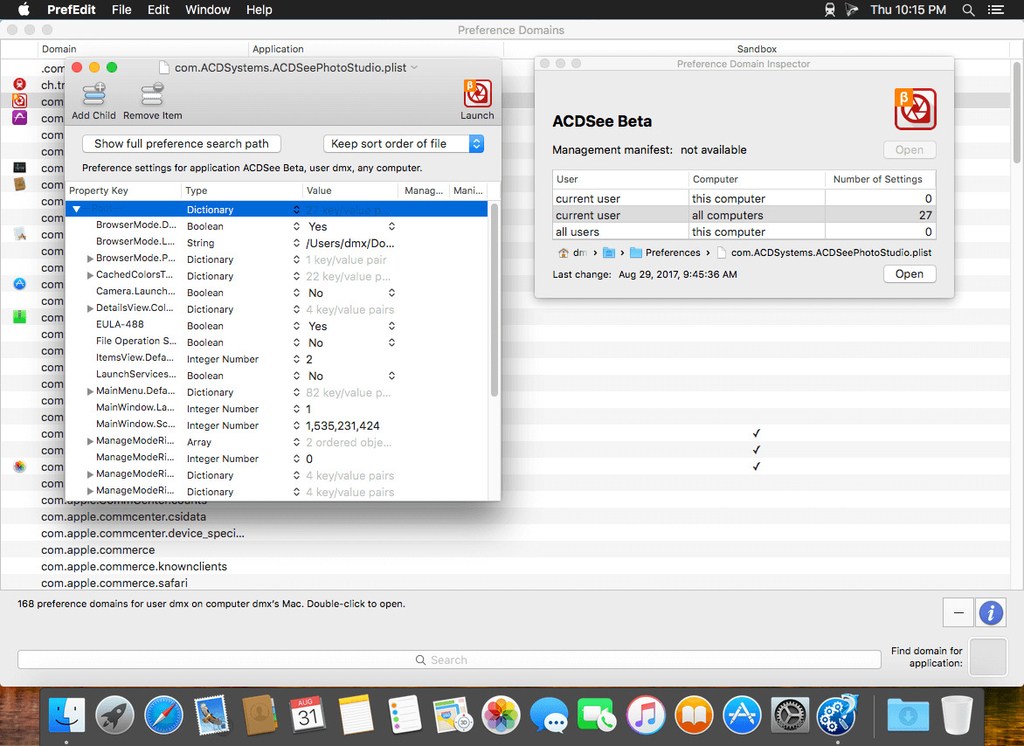Click Show full preference search path button
The height and width of the screenshot is (746, 1024).
181,144
